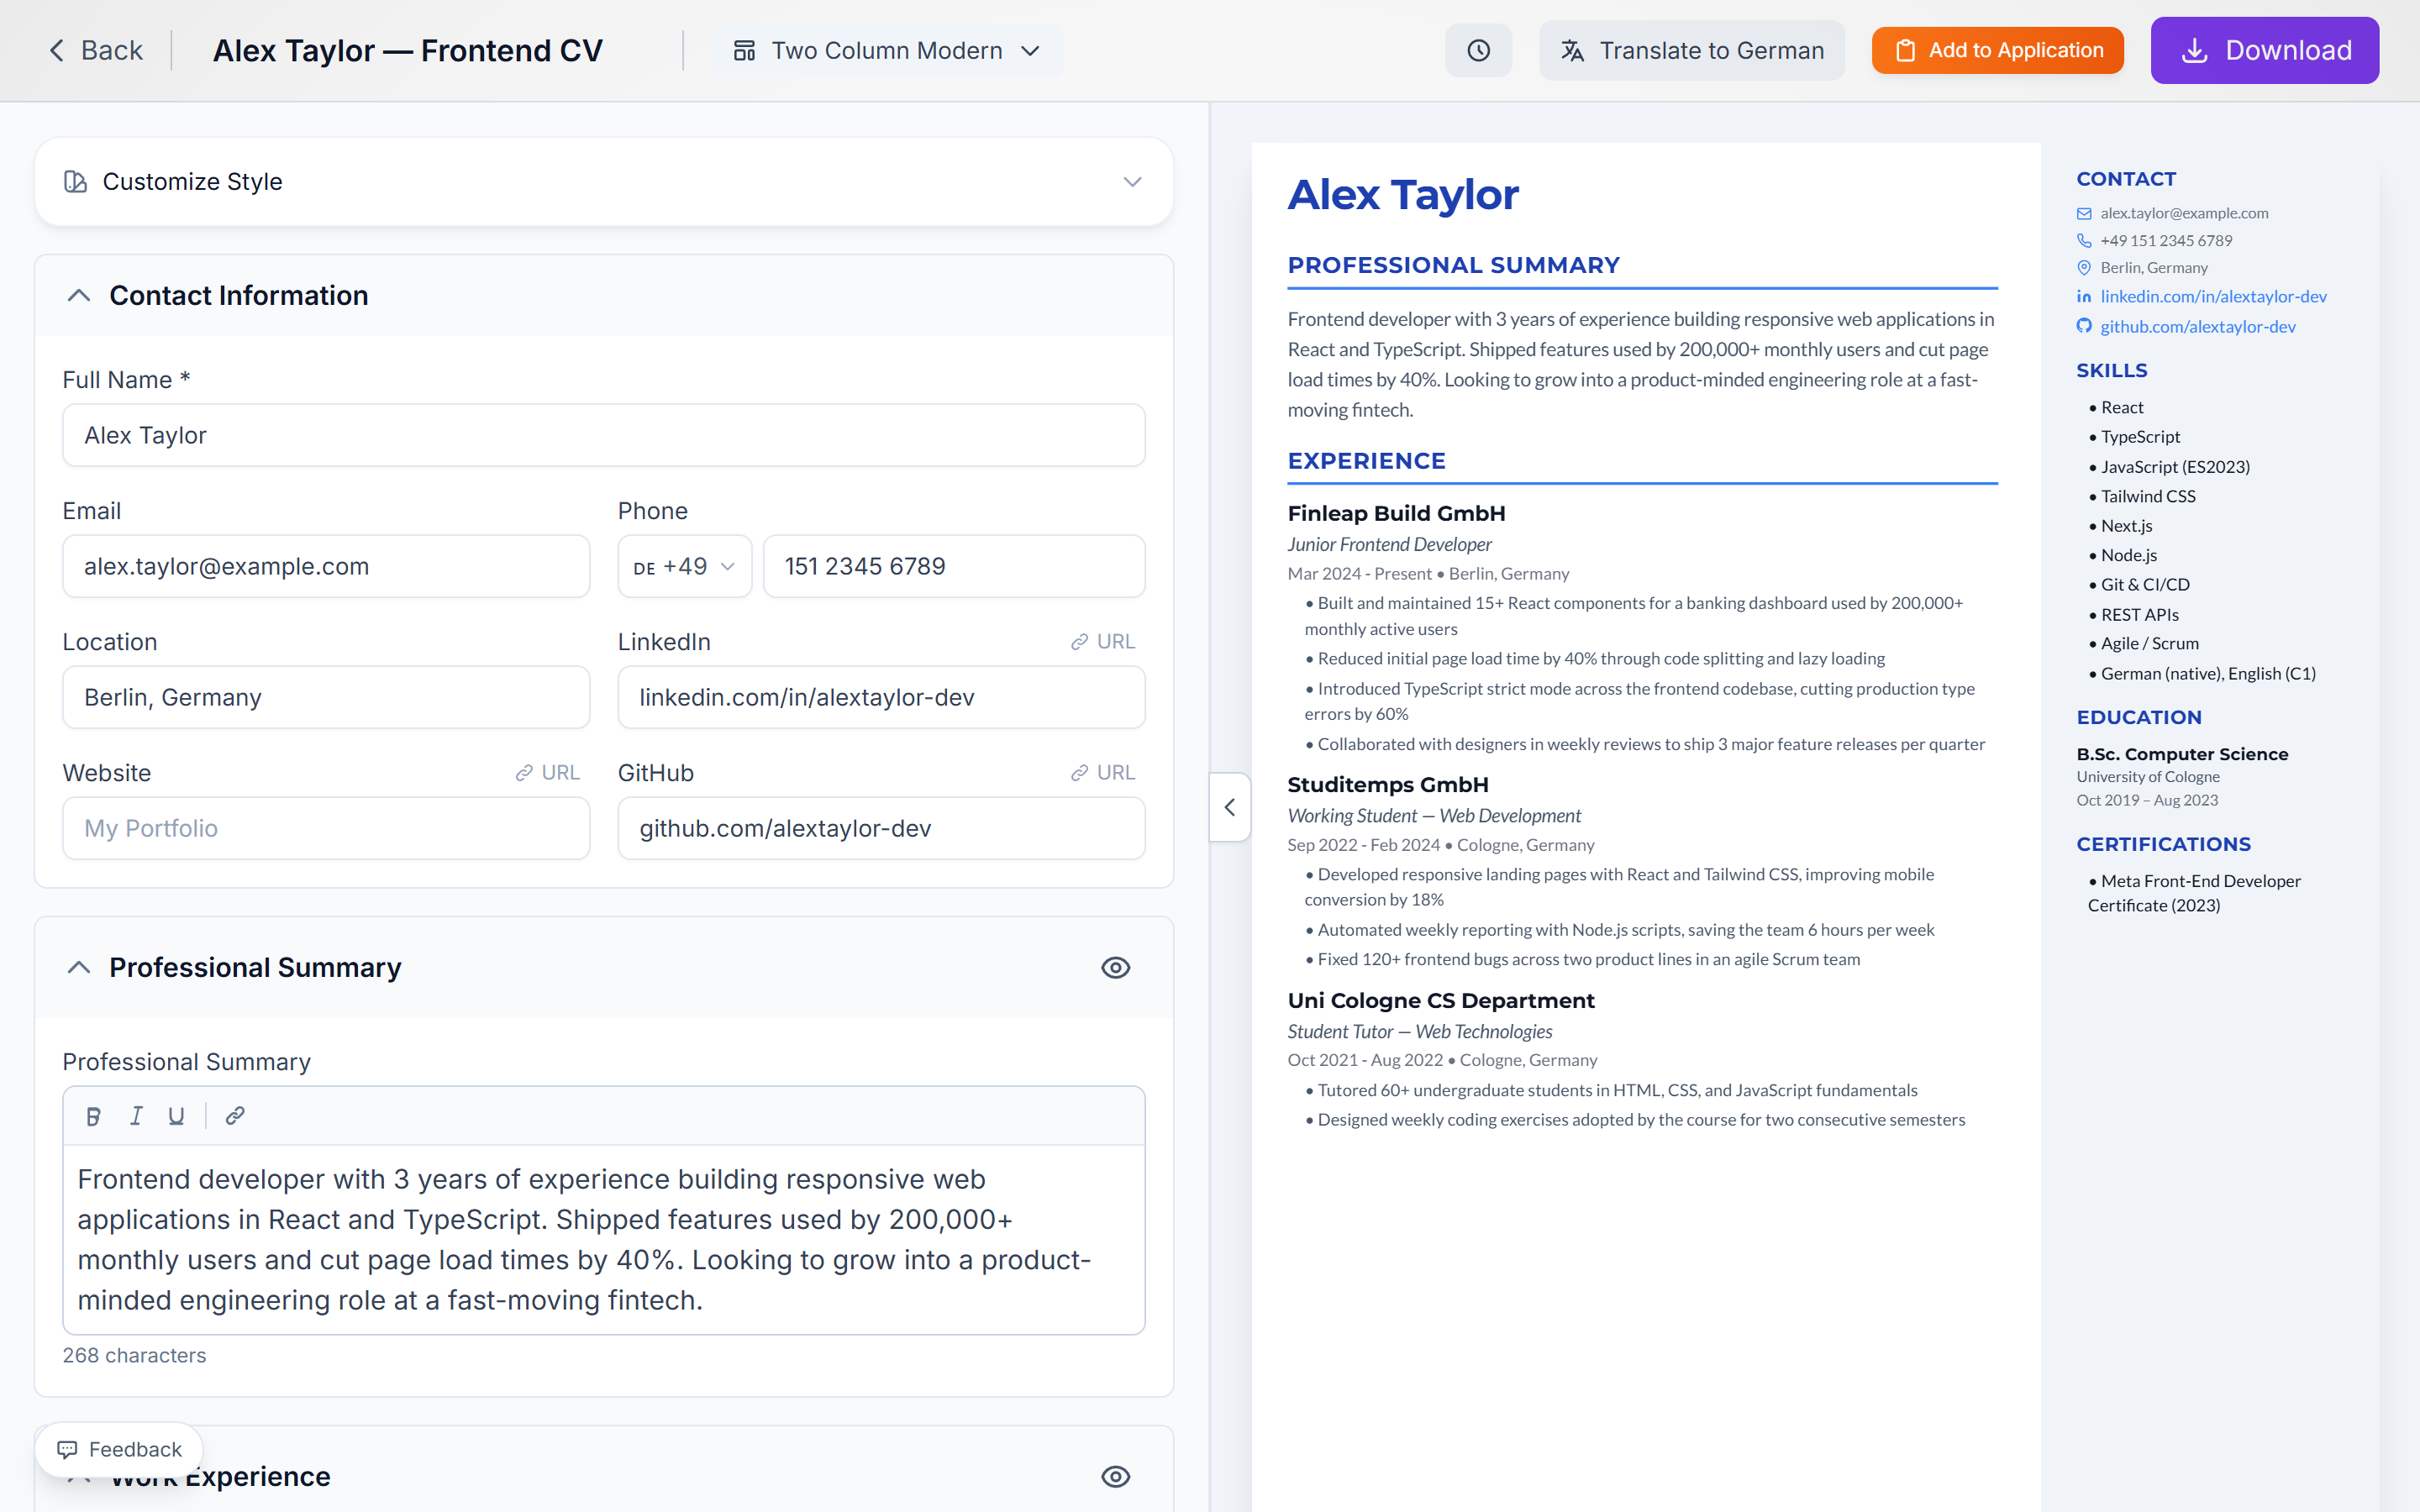This screenshot has width=2420, height=1512.
Task: Toggle Website URL link option
Action: coord(548,773)
